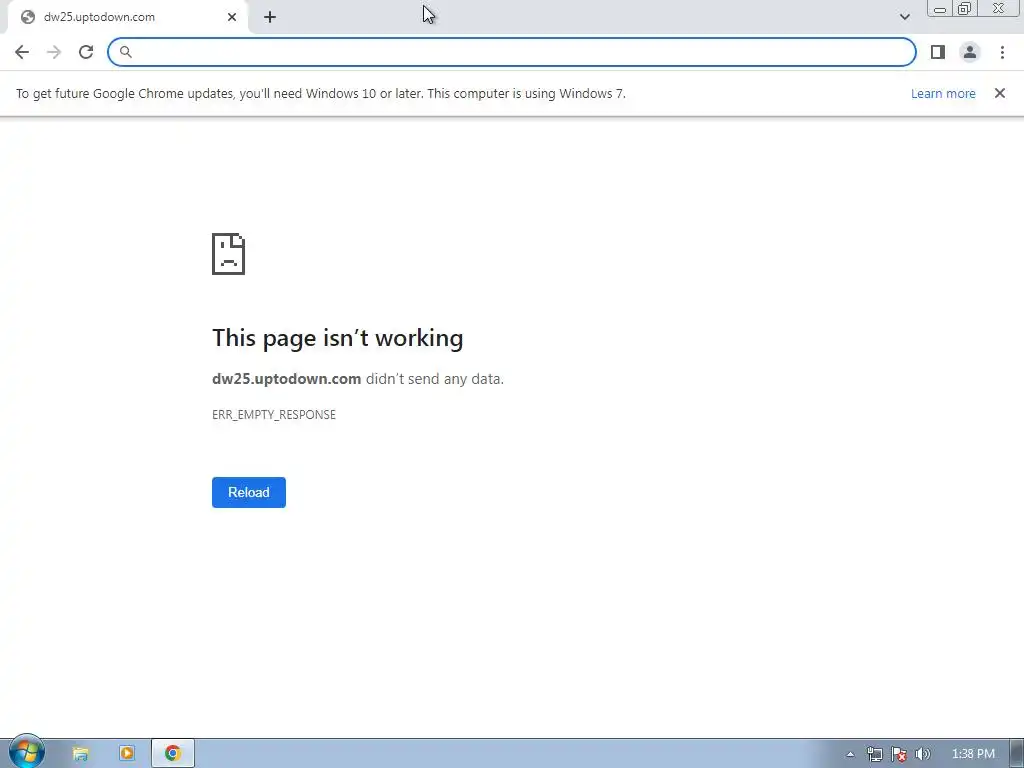Click the browser back arrow
The image size is (1024, 768).
[22, 52]
